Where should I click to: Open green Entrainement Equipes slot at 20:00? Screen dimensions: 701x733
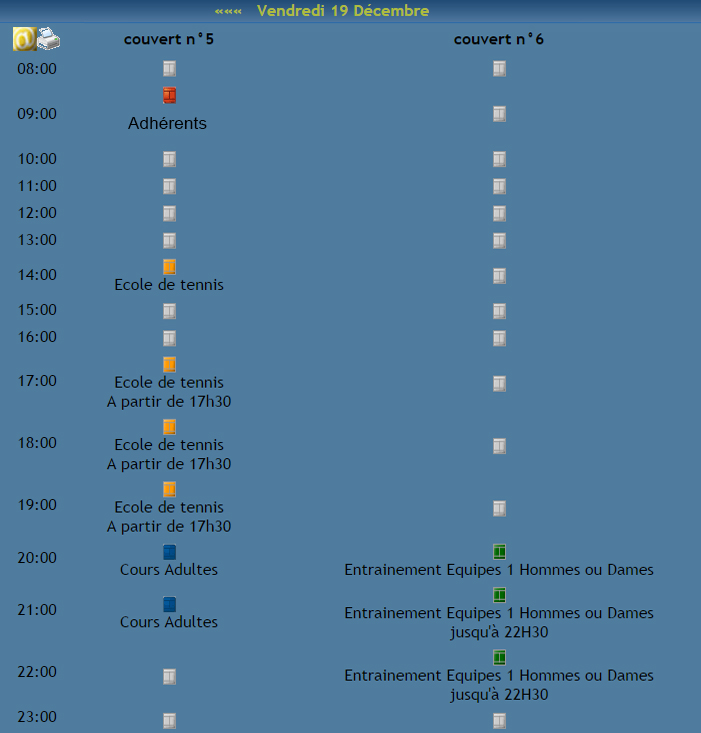pos(500,552)
